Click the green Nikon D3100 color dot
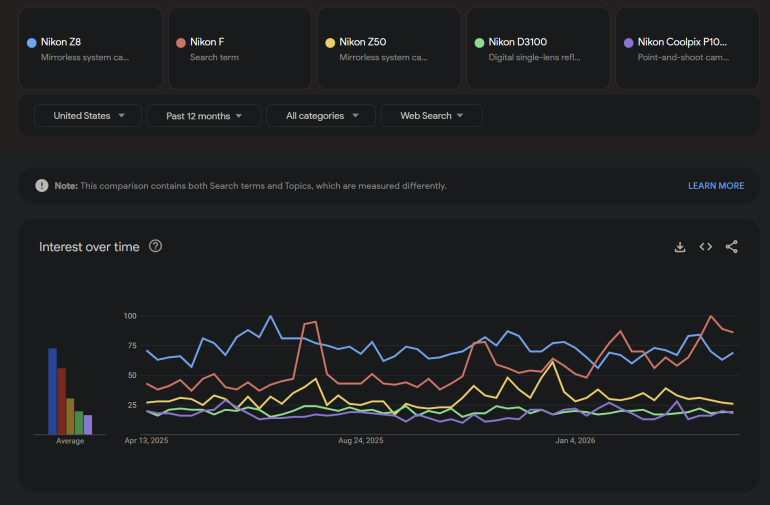This screenshot has width=770, height=505. coord(479,43)
